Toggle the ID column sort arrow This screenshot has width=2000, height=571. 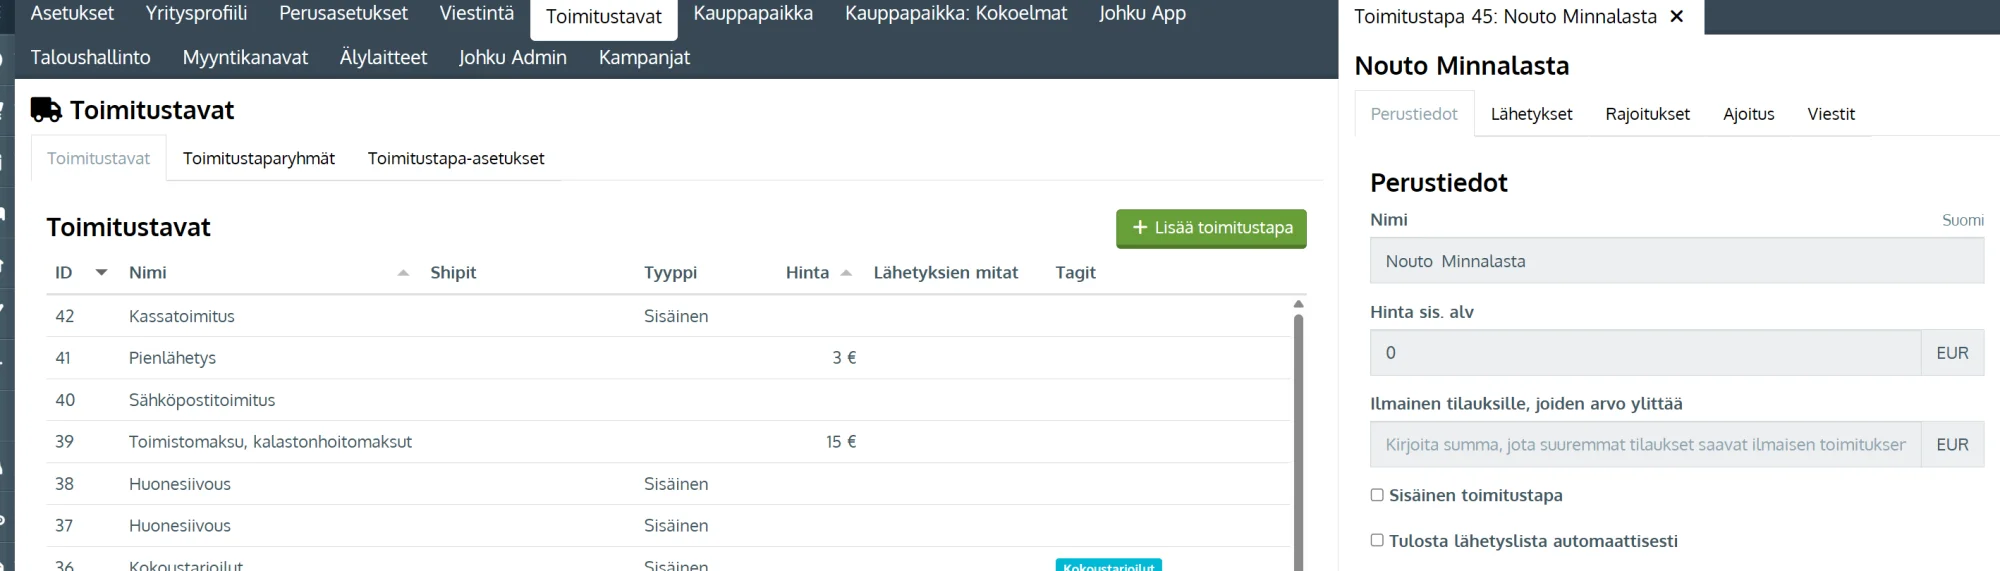coord(101,272)
